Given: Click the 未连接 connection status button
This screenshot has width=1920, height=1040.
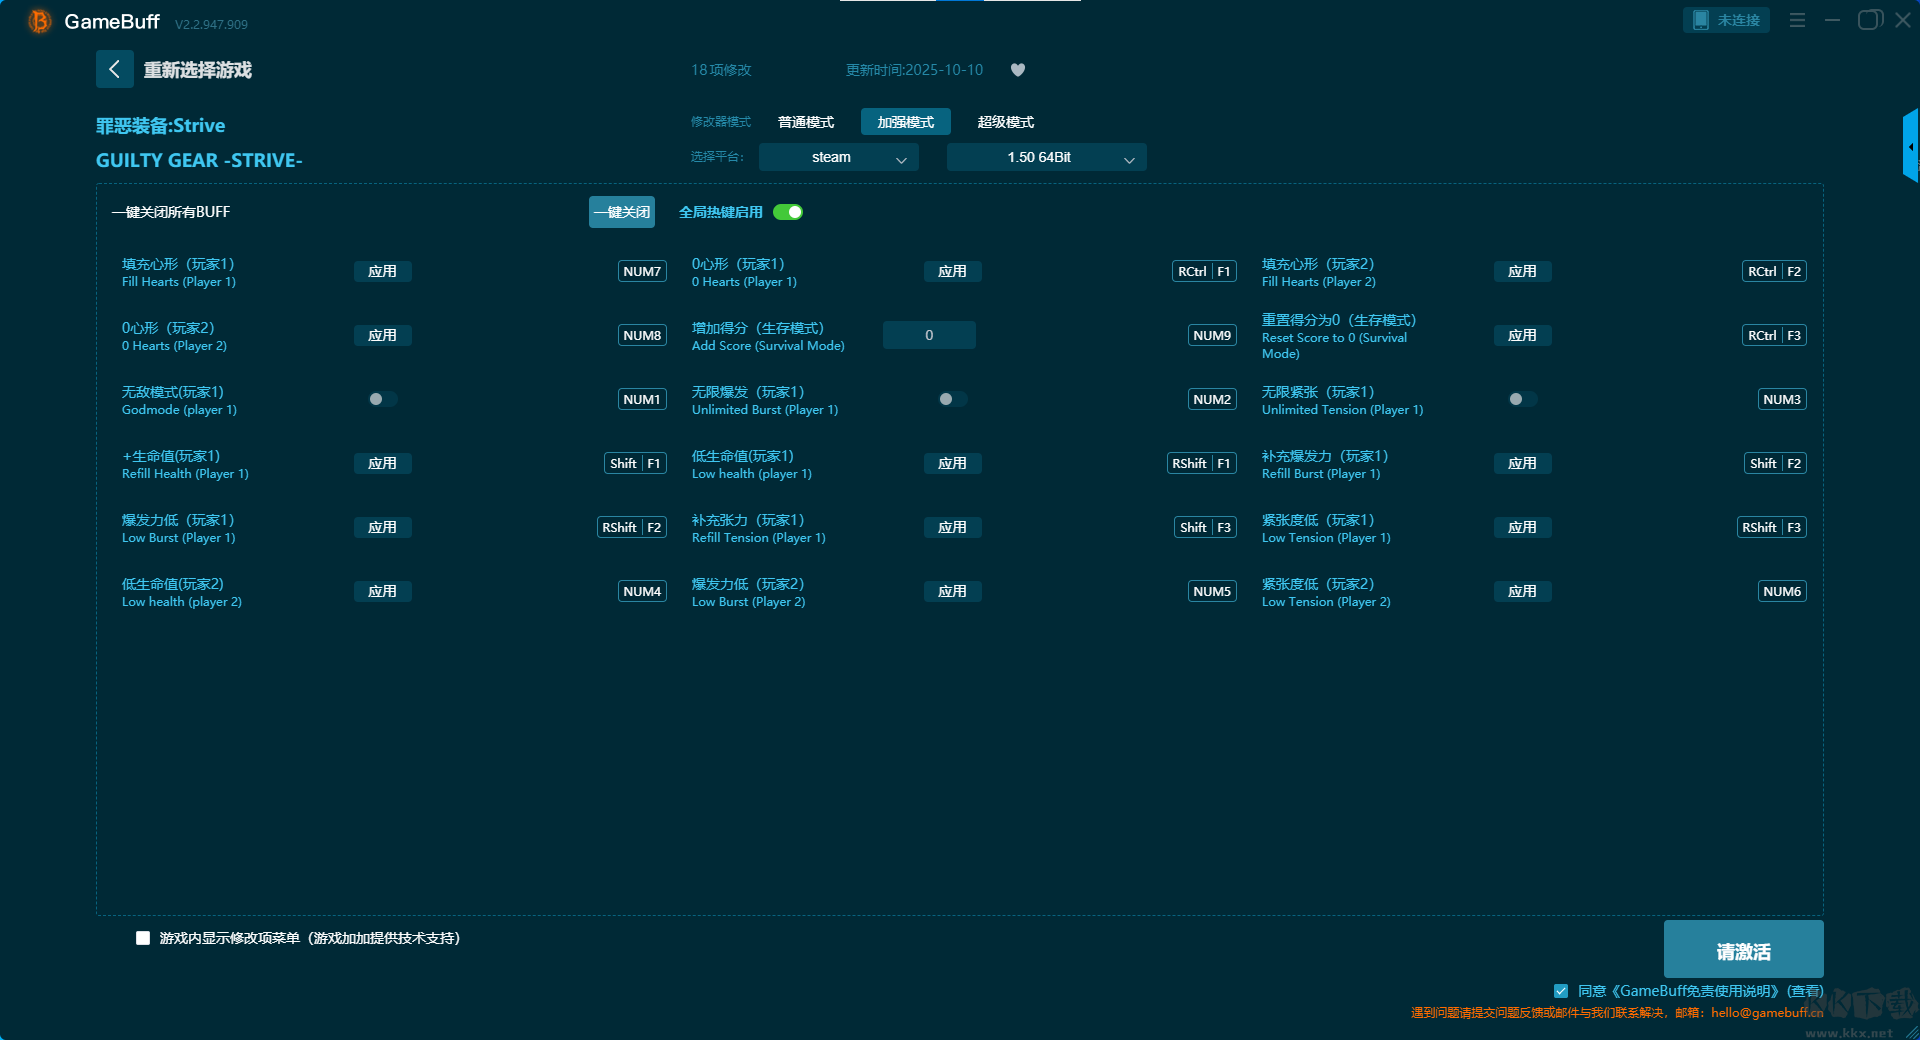Looking at the screenshot, I should [1727, 20].
